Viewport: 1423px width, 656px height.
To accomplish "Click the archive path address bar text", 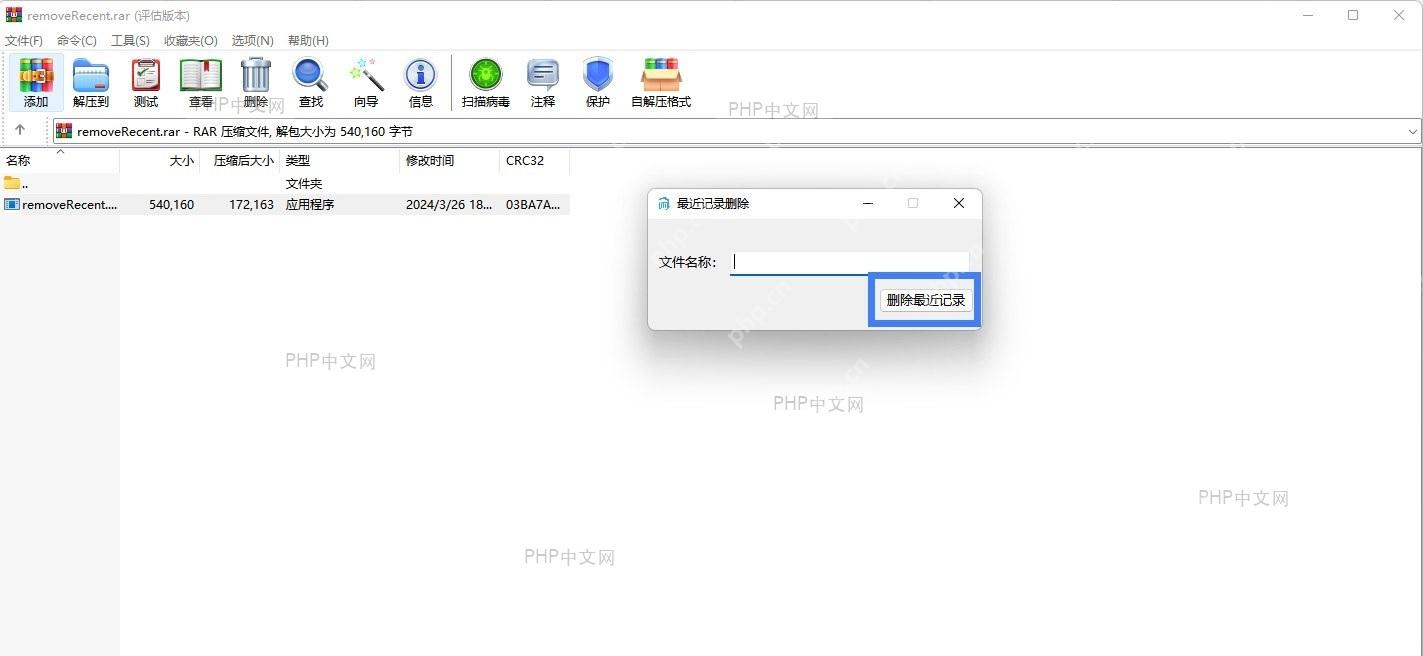I will (x=245, y=131).
